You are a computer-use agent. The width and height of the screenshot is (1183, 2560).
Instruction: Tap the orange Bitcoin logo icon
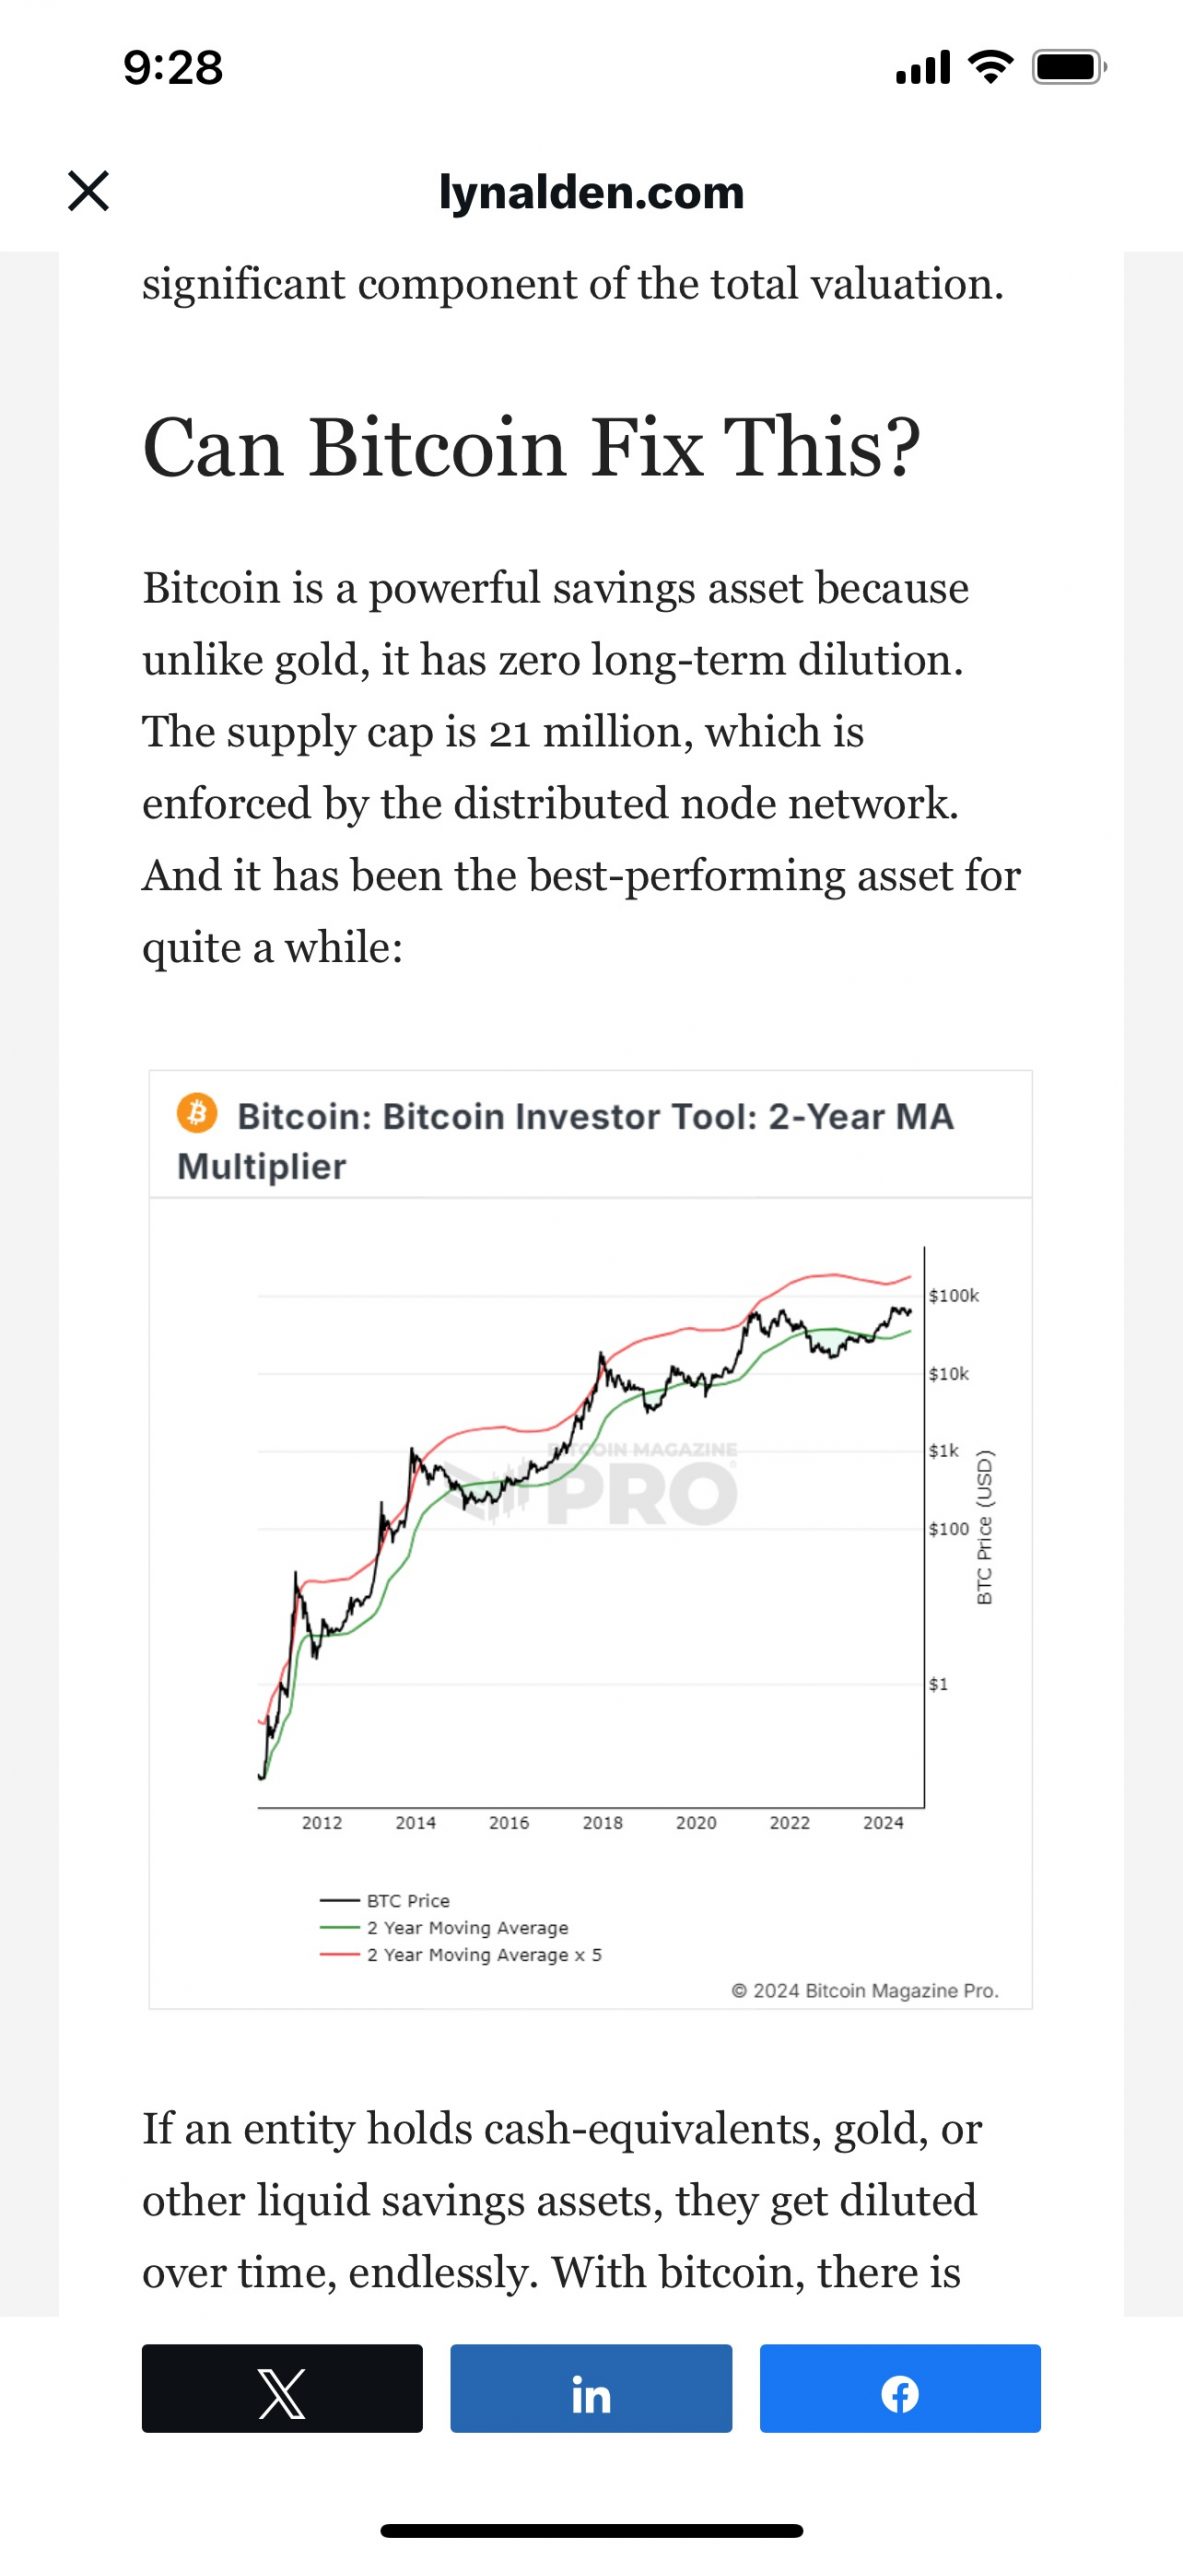[197, 1113]
